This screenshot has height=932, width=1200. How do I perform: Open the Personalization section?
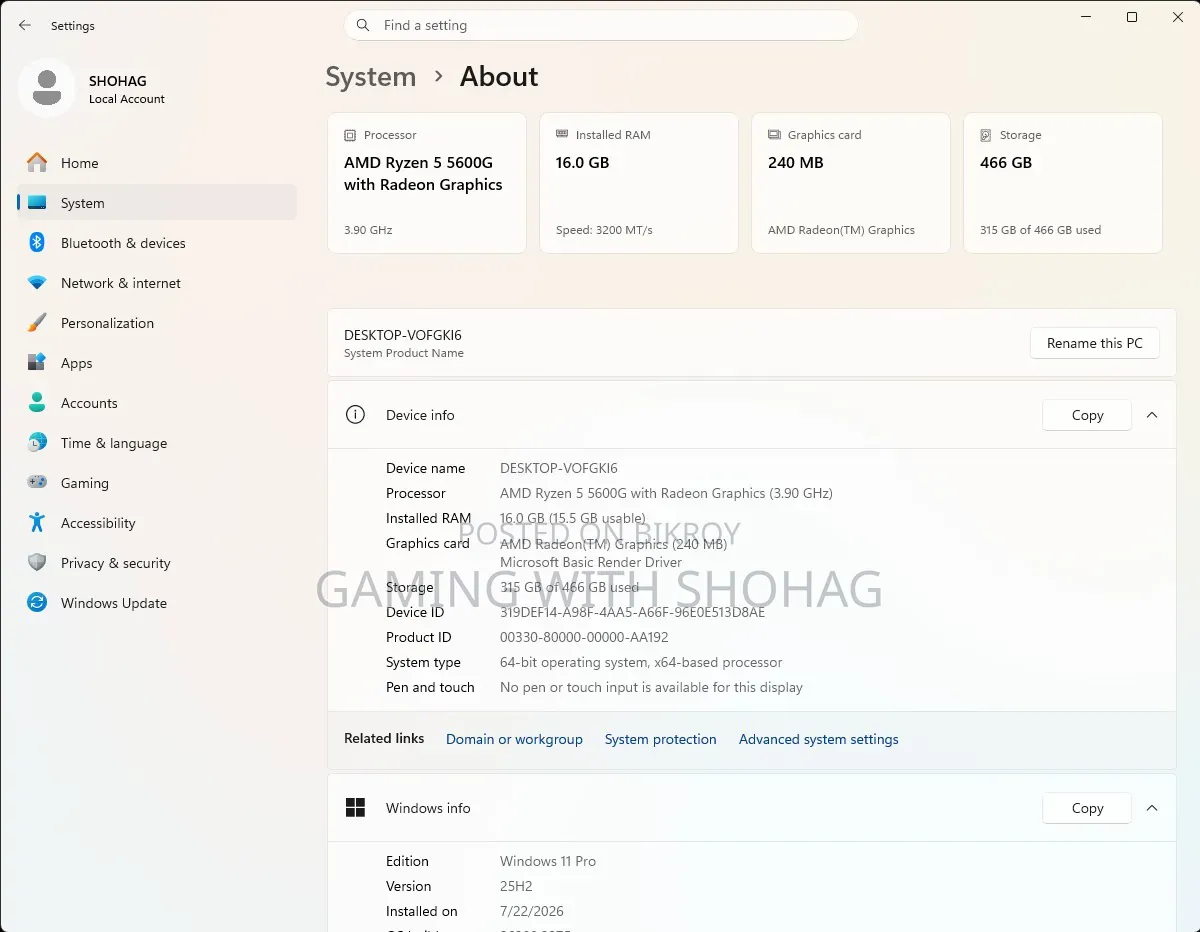coord(157,322)
